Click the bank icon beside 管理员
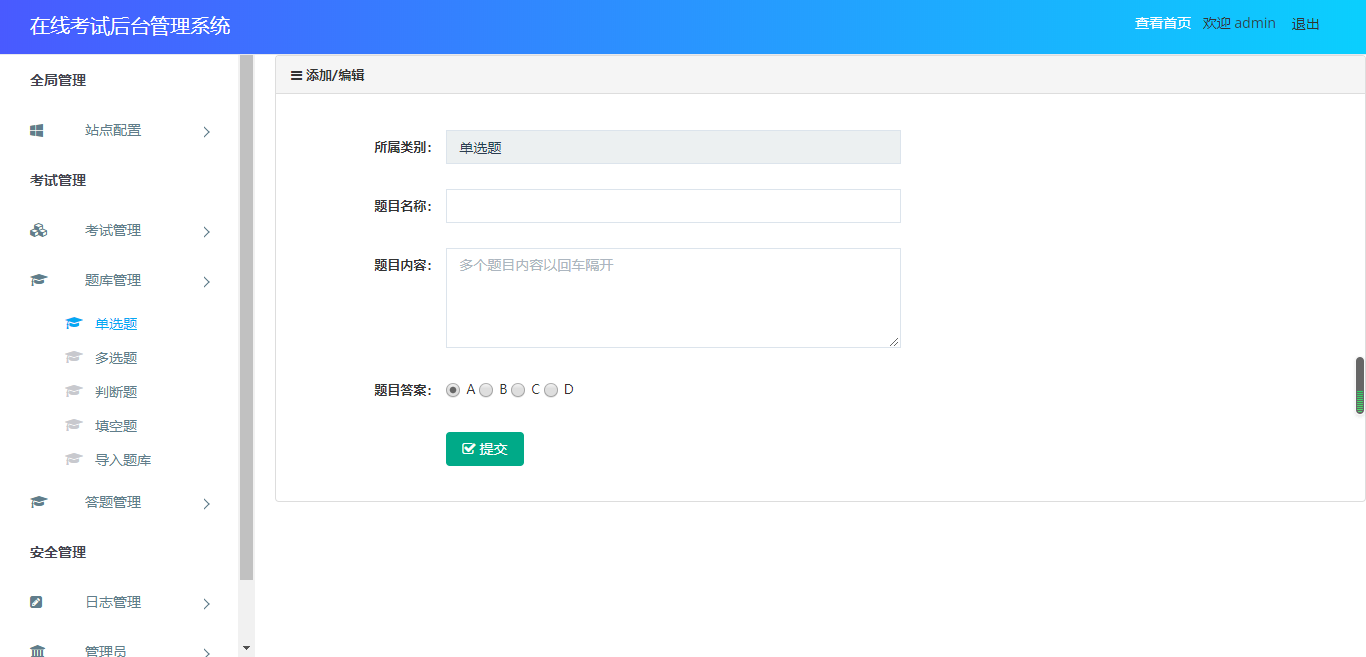The height and width of the screenshot is (657, 1366). 38,651
